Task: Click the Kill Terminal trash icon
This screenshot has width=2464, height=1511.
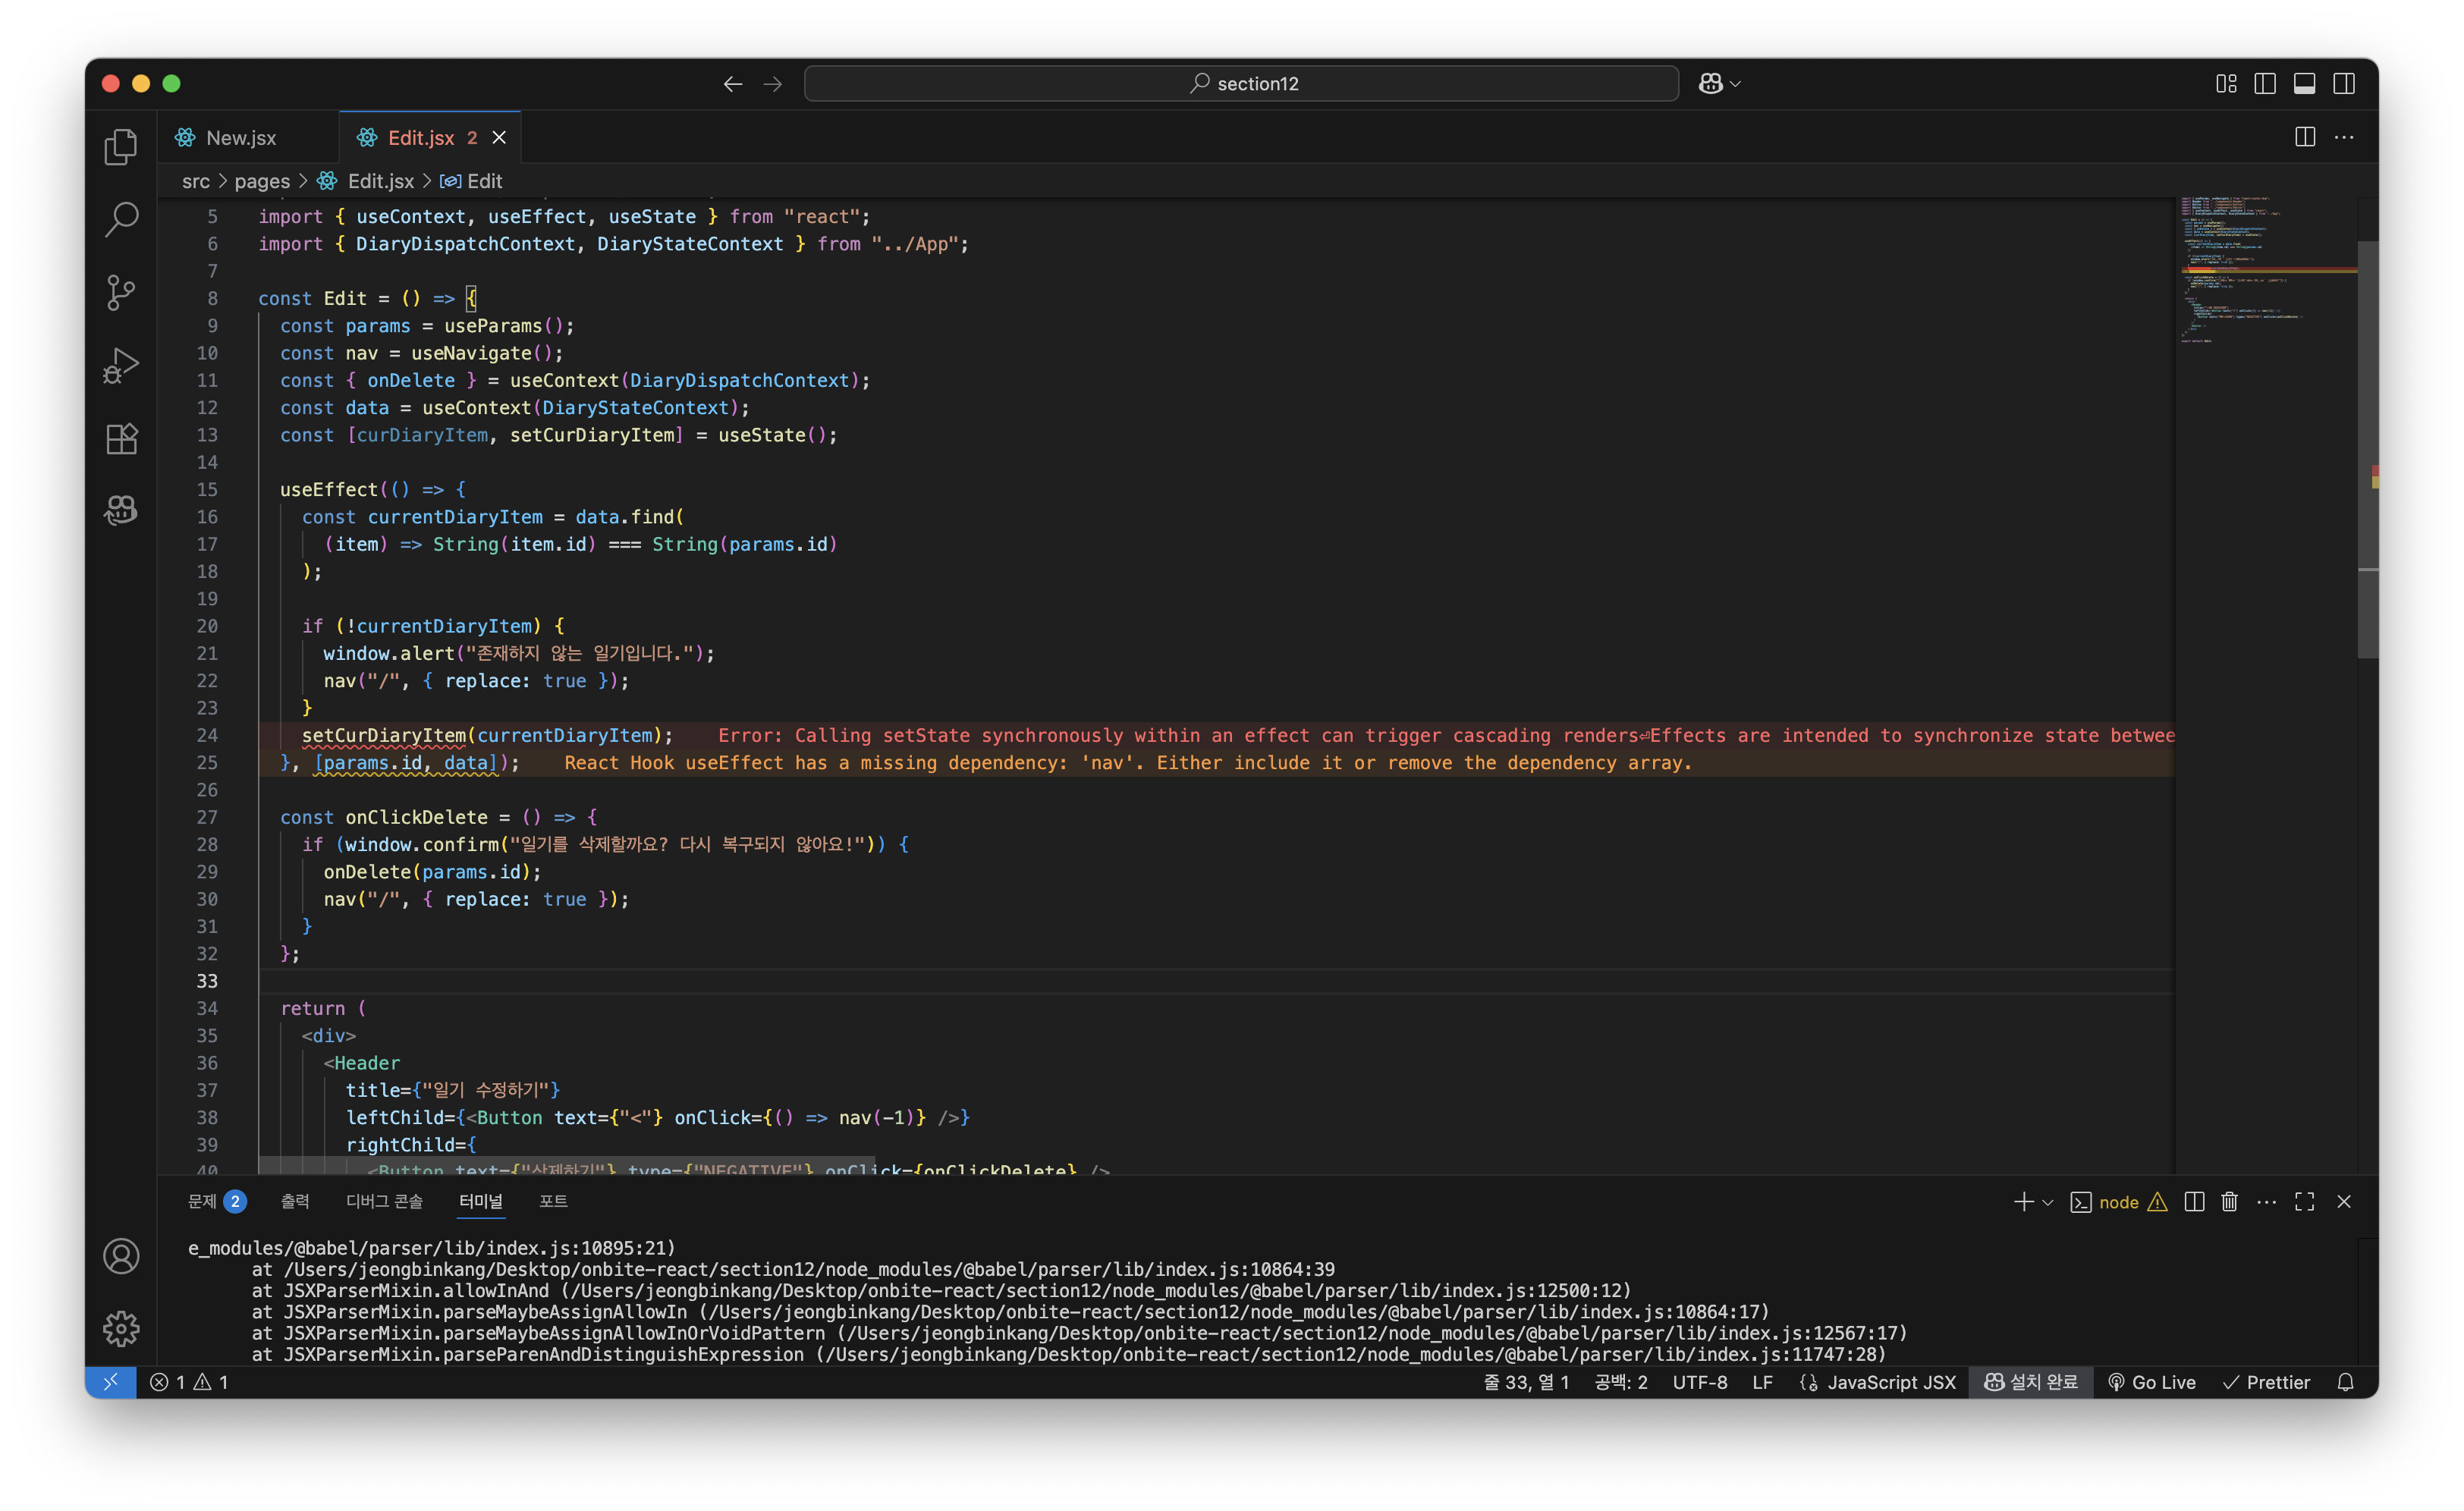Action: (2229, 1202)
